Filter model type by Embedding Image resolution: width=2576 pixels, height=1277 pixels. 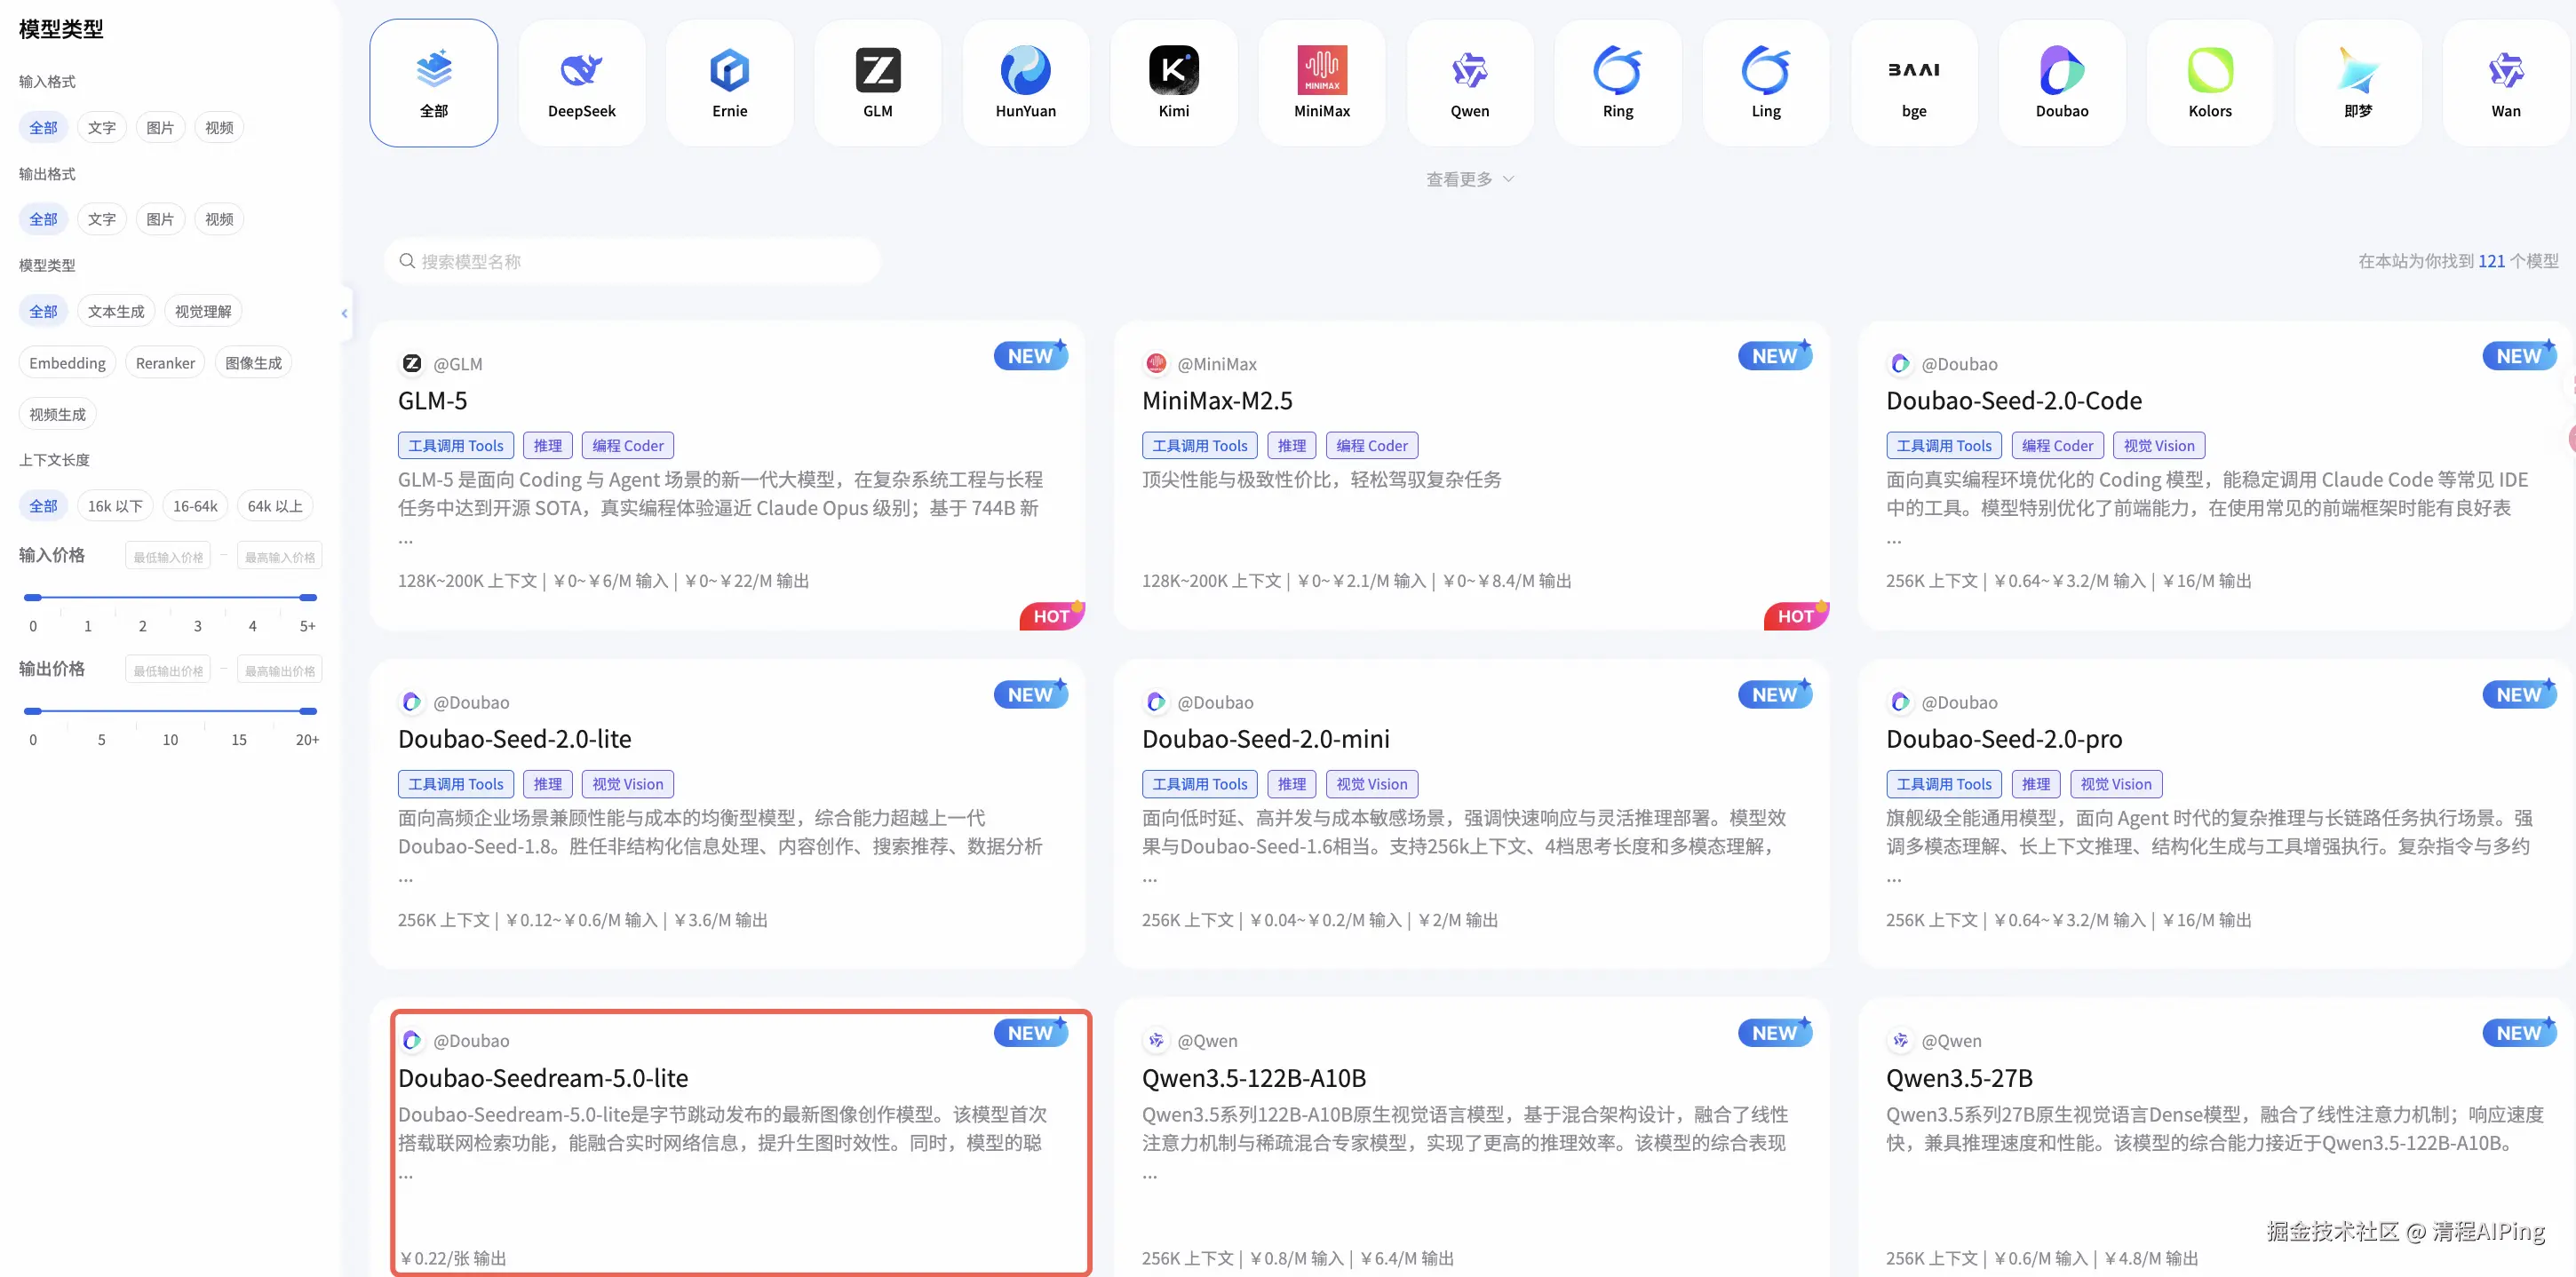point(67,363)
